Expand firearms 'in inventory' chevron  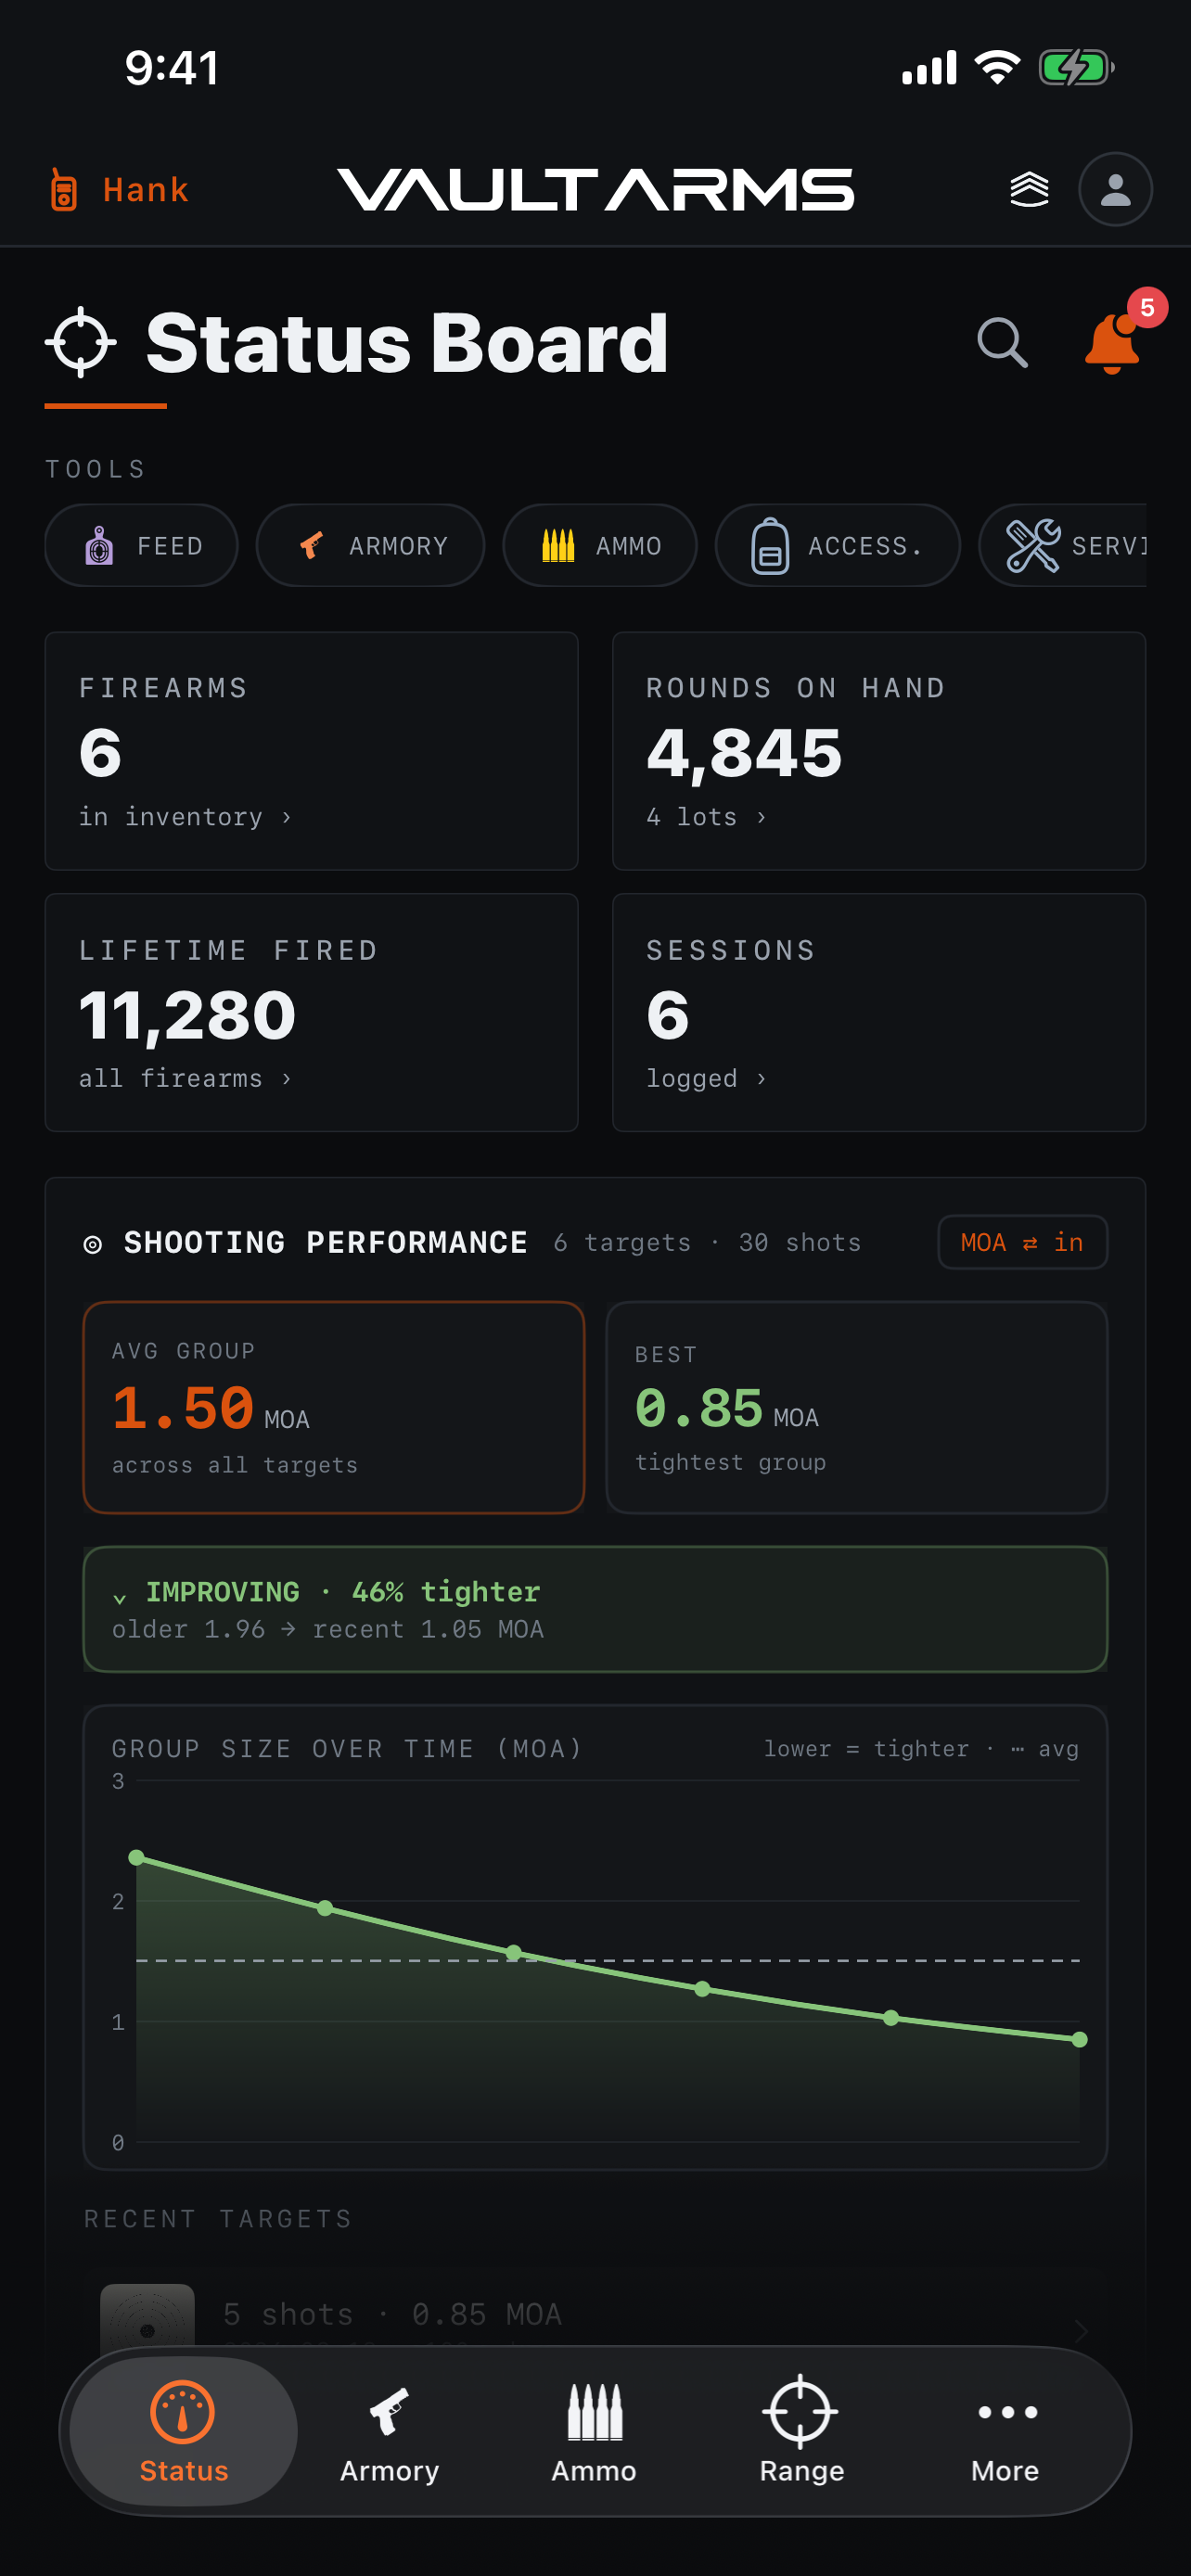(x=286, y=817)
